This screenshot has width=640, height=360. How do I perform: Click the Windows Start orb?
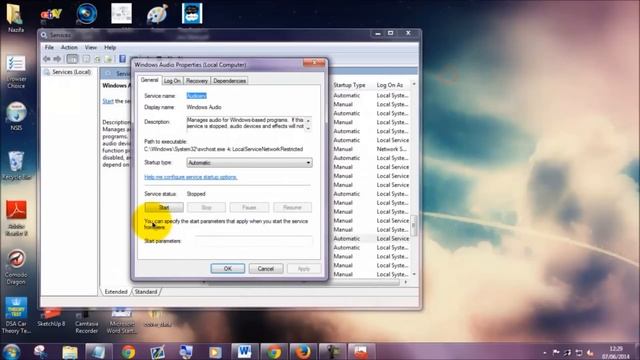[11, 352]
